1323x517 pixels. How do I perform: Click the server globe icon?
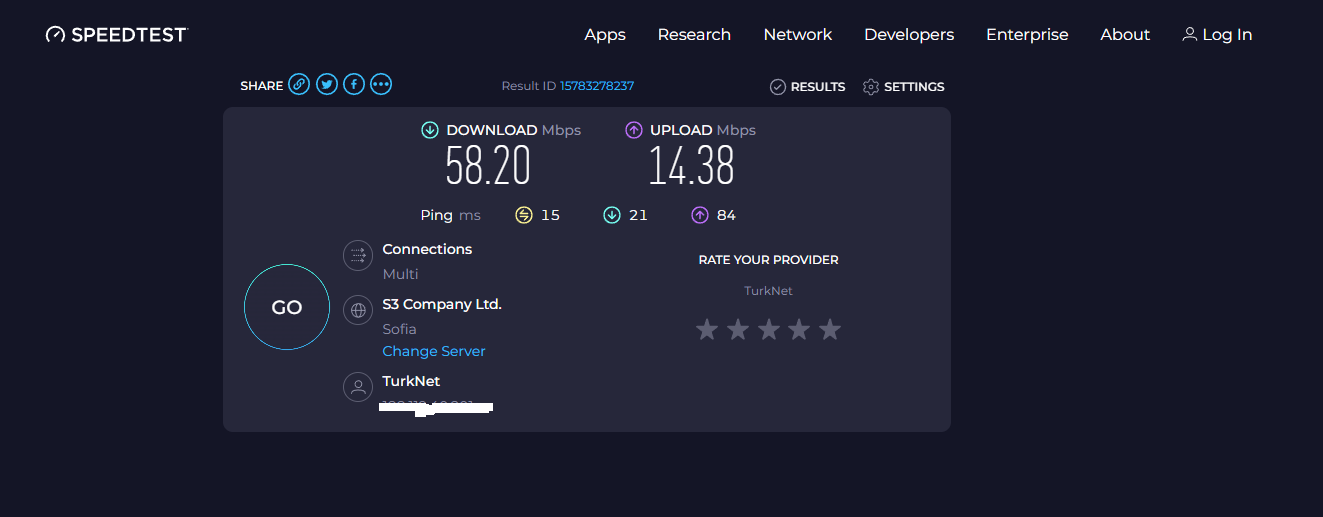coord(358,310)
